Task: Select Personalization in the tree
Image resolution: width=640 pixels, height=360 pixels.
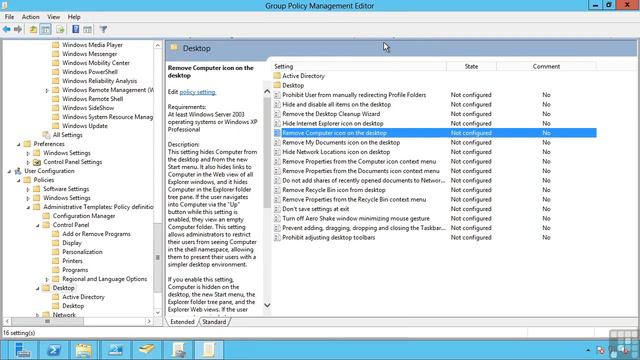Action: (x=82, y=252)
